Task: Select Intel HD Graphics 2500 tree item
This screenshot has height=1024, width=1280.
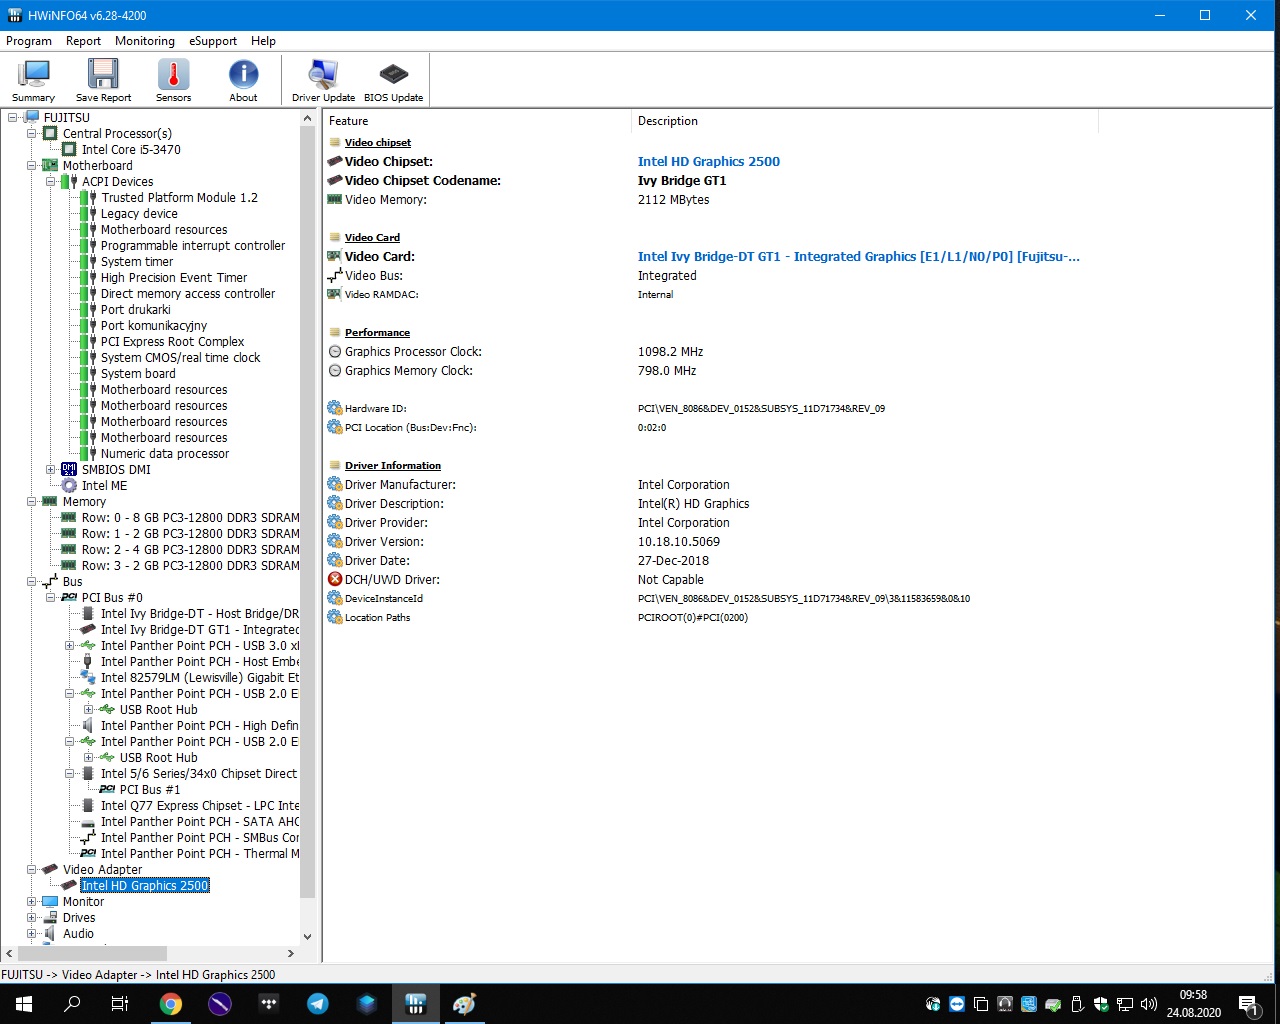Action: tap(145, 885)
